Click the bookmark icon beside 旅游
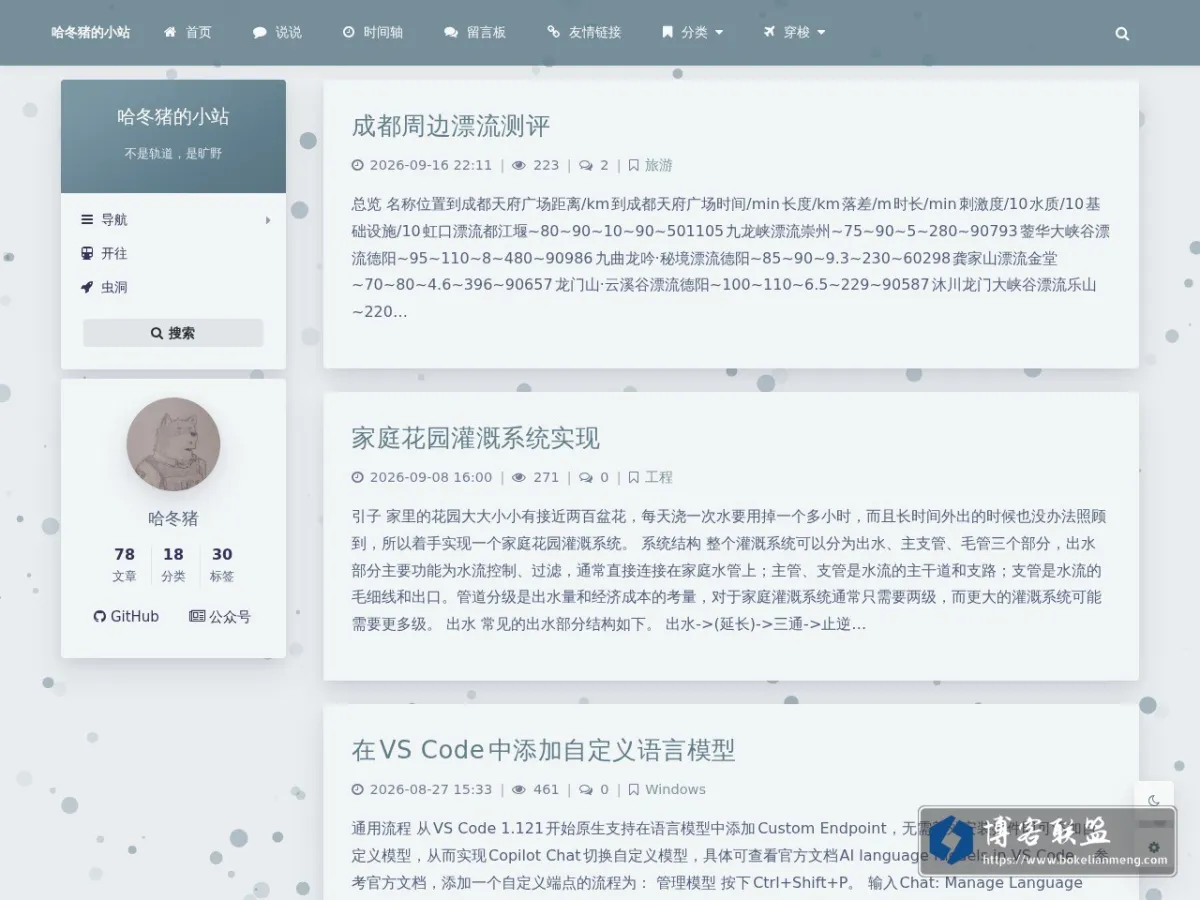Image resolution: width=1200 pixels, height=900 pixels. pos(633,165)
